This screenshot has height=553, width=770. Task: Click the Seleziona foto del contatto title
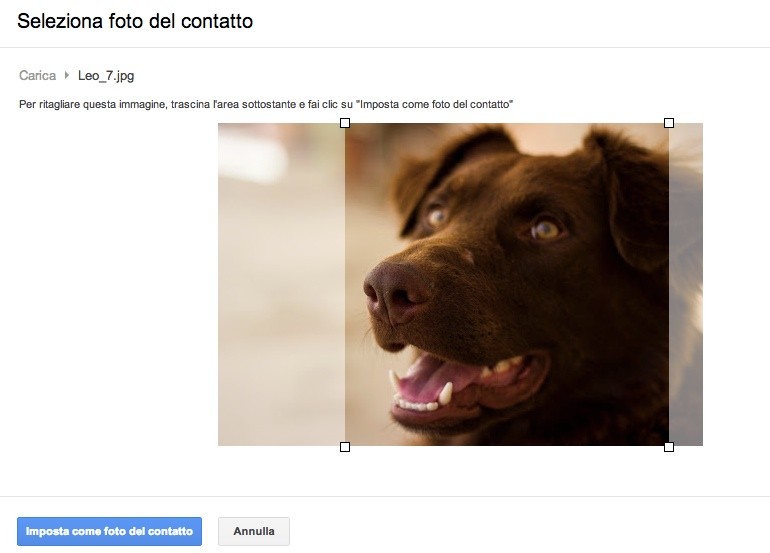(135, 21)
